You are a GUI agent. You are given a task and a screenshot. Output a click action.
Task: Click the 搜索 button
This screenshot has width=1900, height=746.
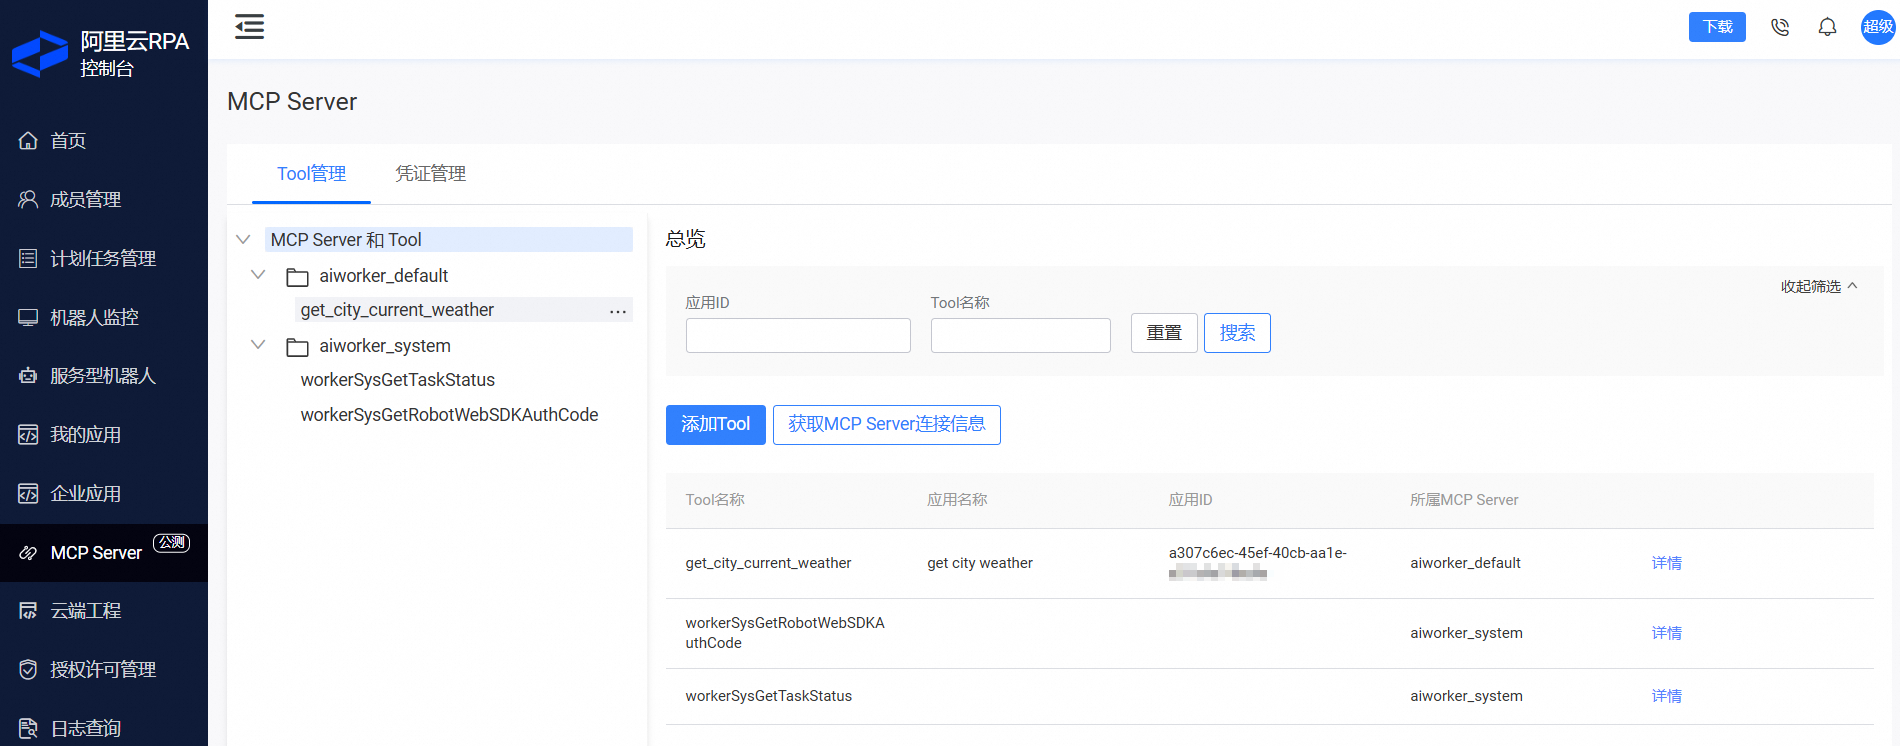[1237, 333]
